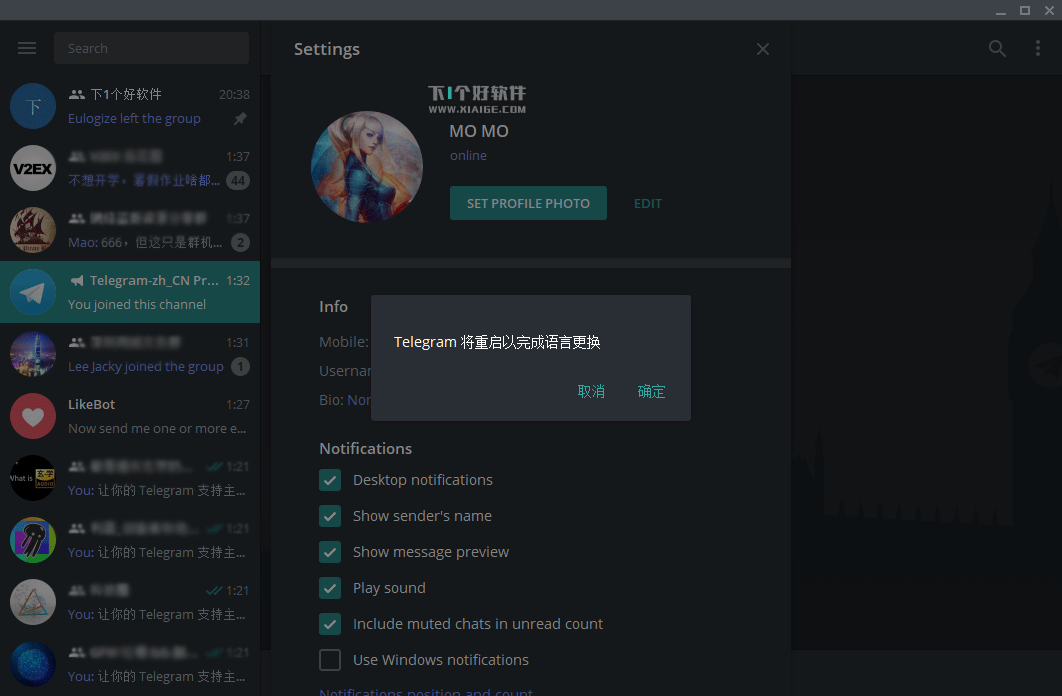
Task: Open the 下1个好软件 group chat
Action: 130,106
